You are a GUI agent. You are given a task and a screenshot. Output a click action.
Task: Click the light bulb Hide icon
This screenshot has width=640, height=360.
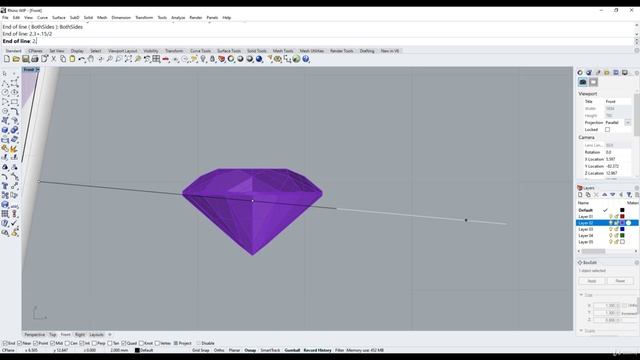coord(203,59)
